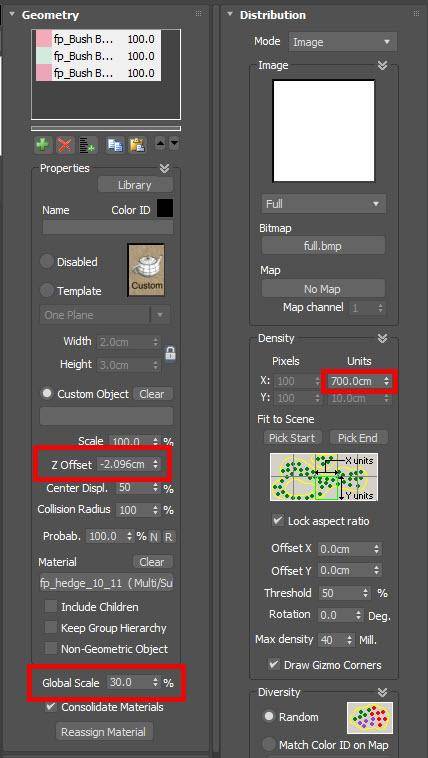This screenshot has width=428, height=758.
Task: Click the green-swatch fp_Bush list item
Action: (x=98, y=56)
